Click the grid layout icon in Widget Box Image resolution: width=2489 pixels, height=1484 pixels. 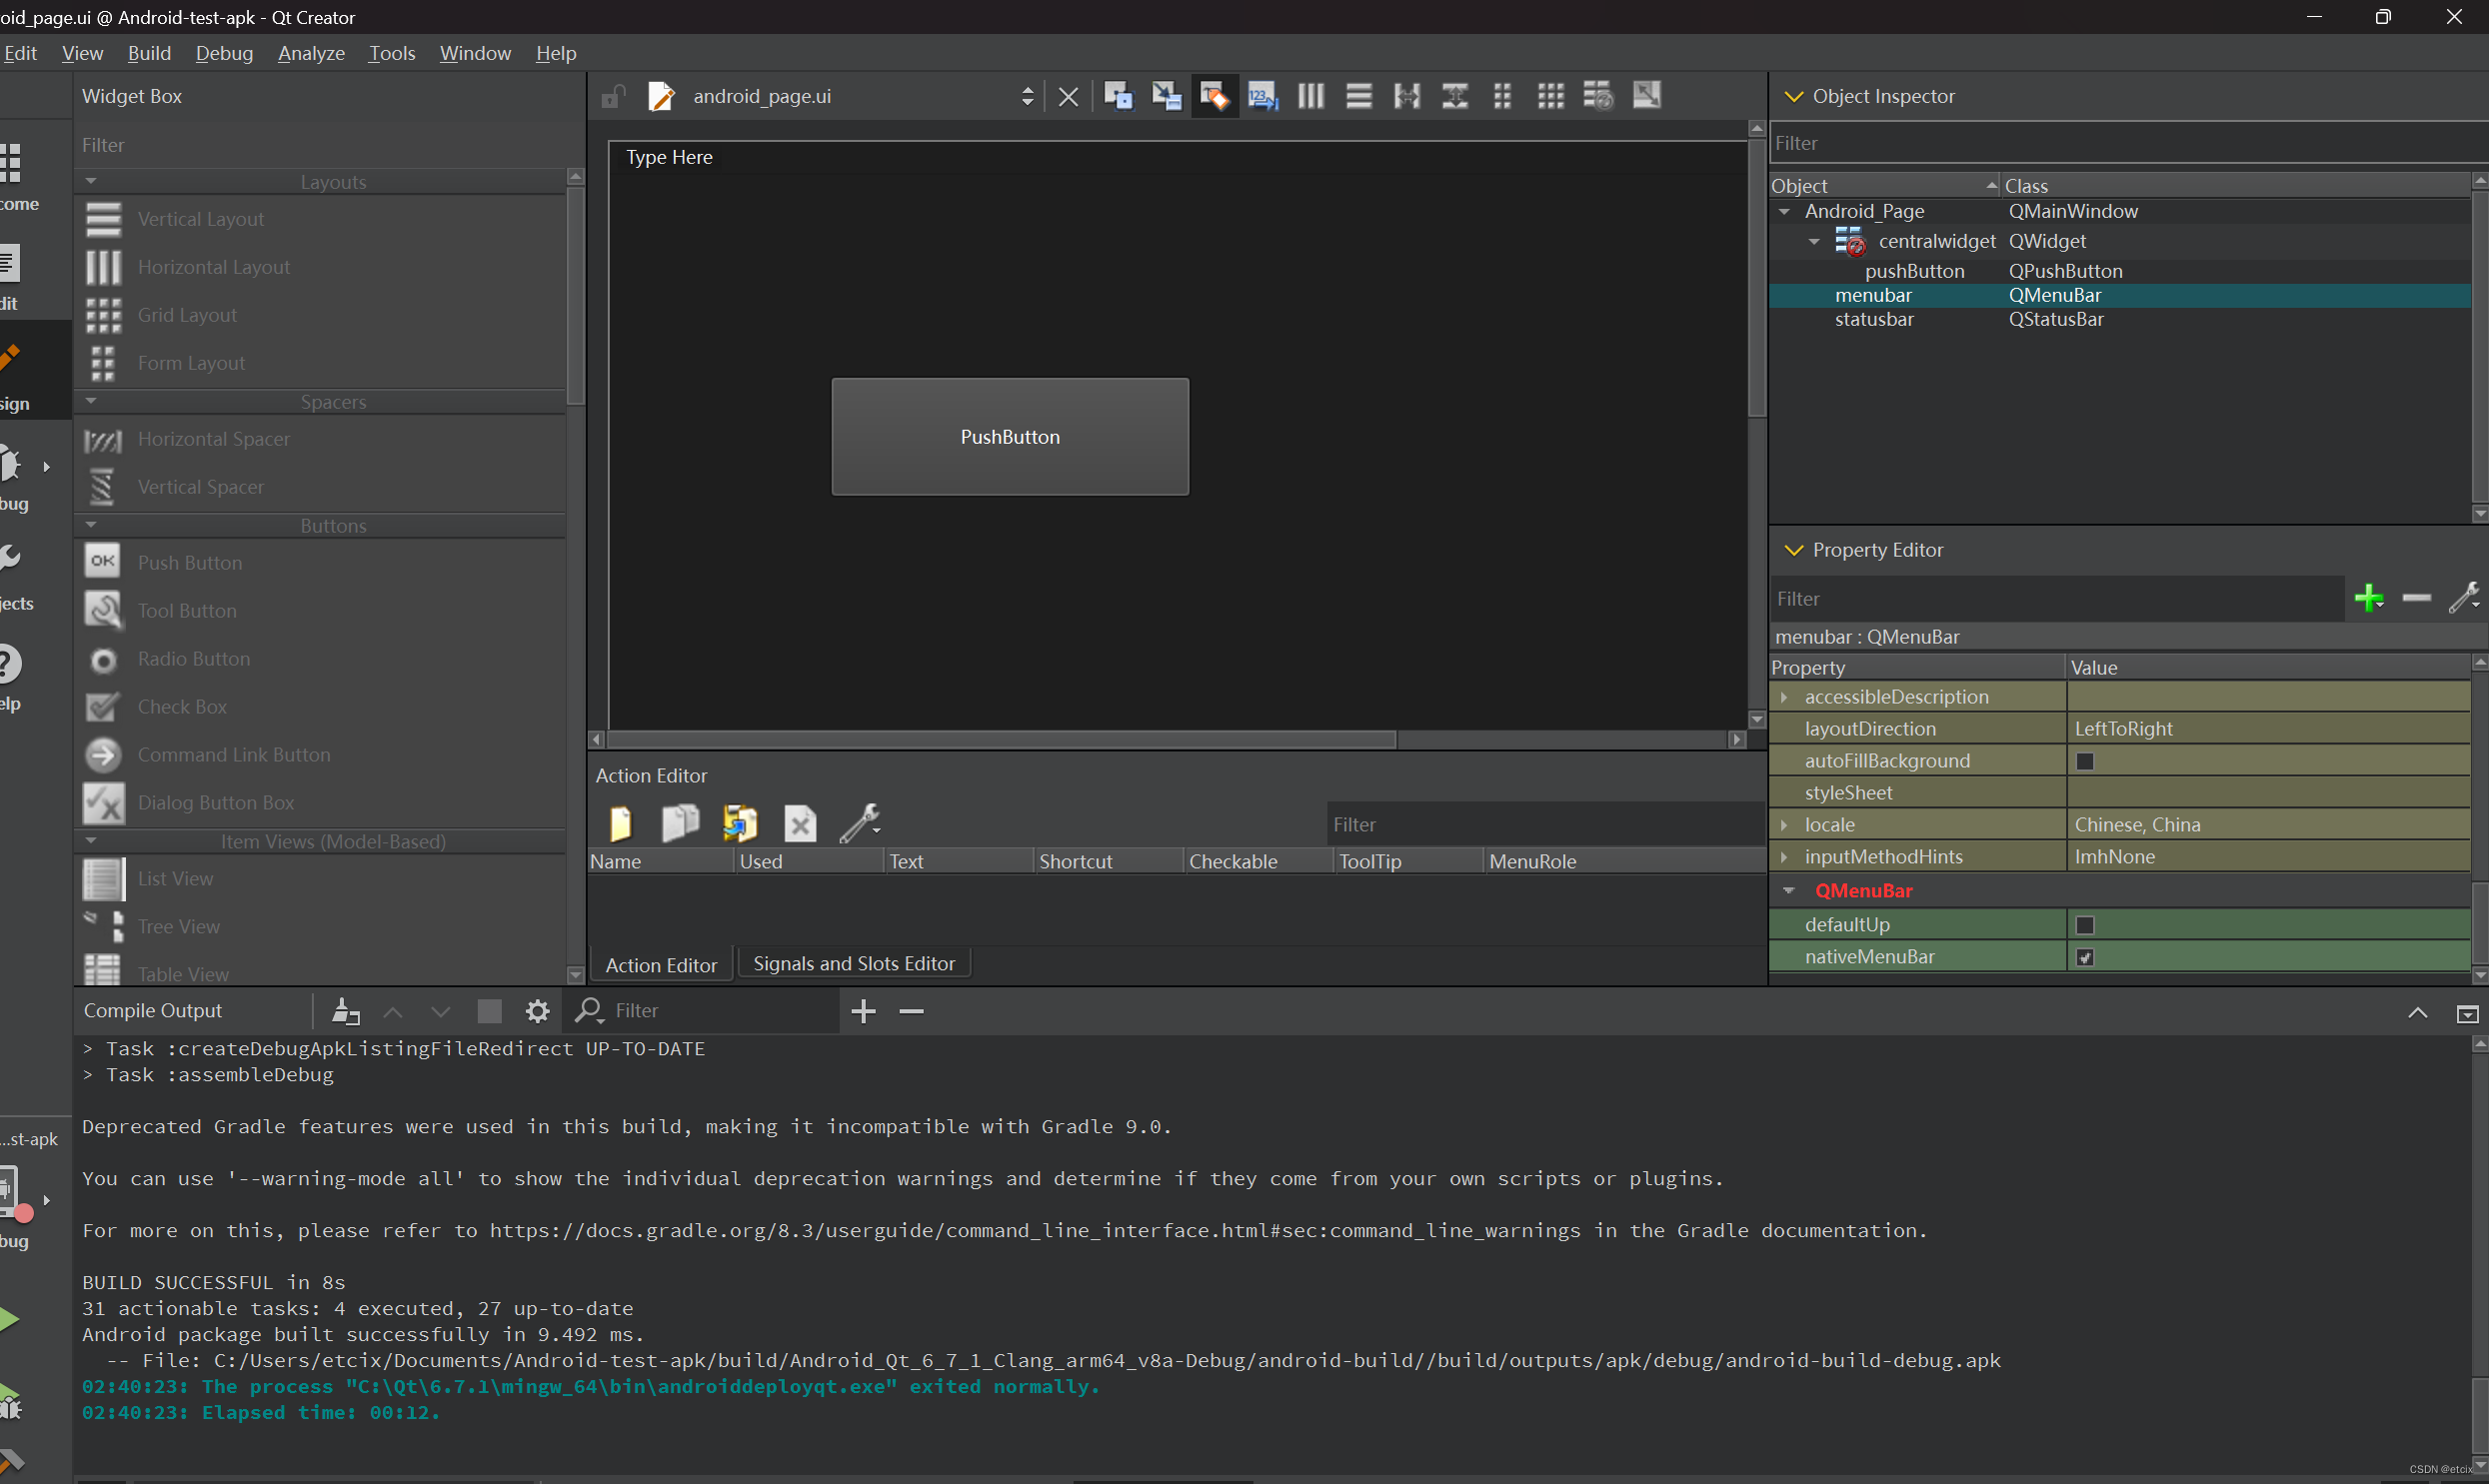tap(102, 315)
